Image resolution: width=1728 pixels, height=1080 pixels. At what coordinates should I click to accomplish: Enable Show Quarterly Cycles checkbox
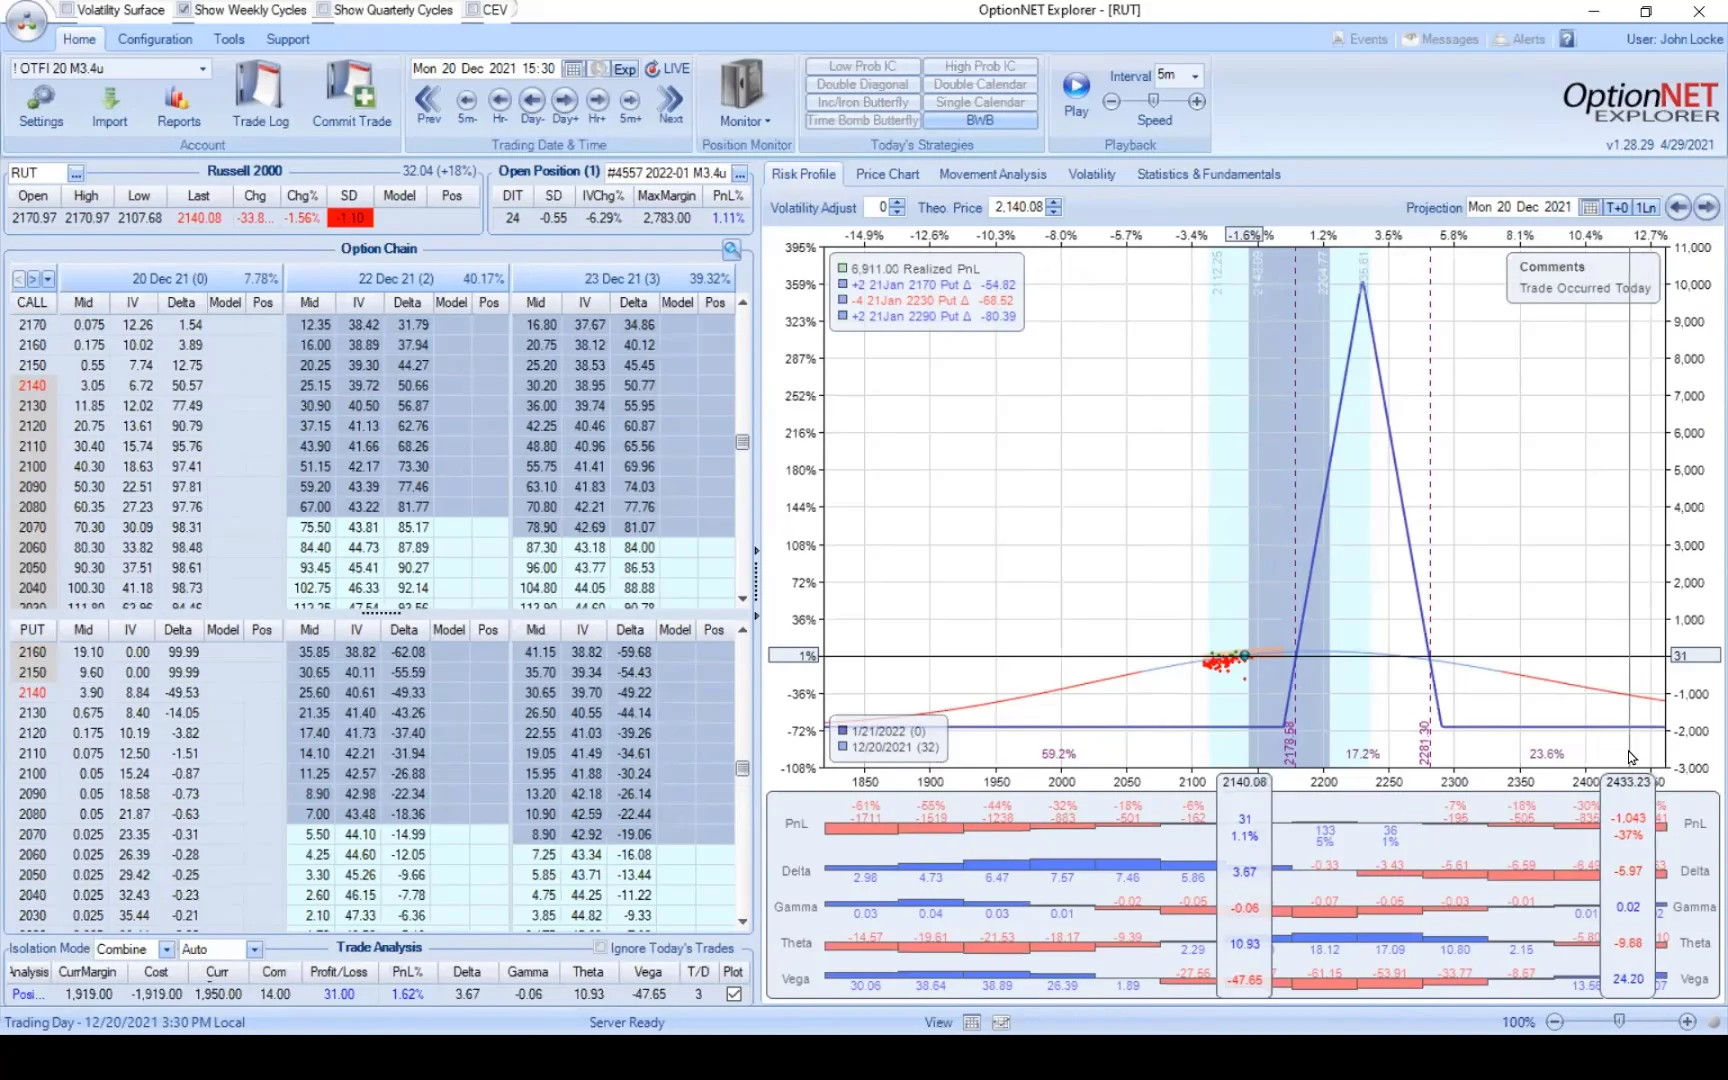pos(323,10)
